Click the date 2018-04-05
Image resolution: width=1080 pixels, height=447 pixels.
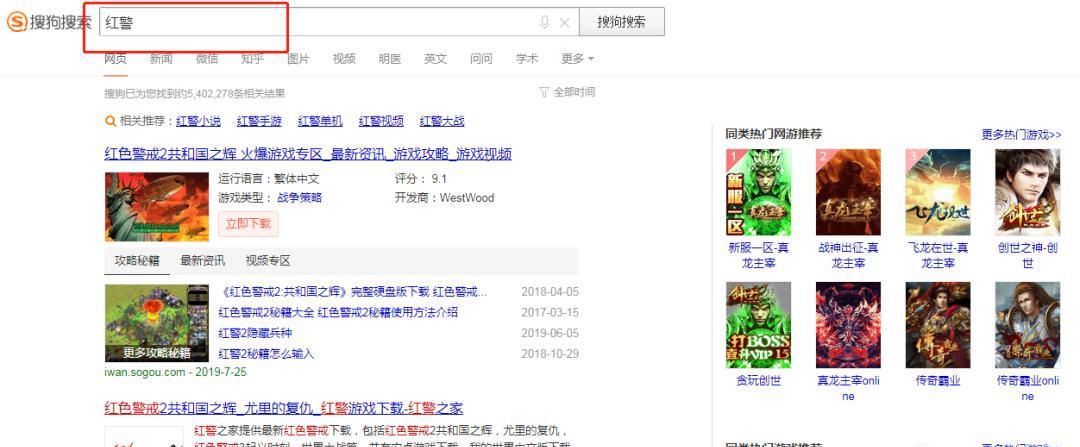[550, 292]
